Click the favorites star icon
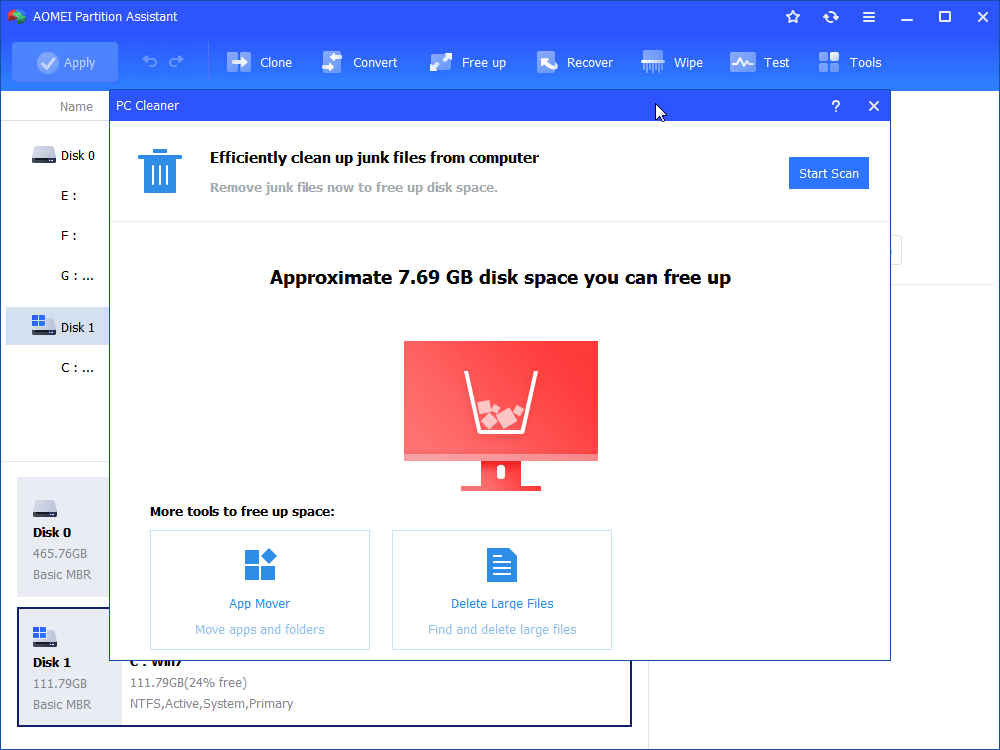This screenshot has width=1000, height=750. (793, 17)
